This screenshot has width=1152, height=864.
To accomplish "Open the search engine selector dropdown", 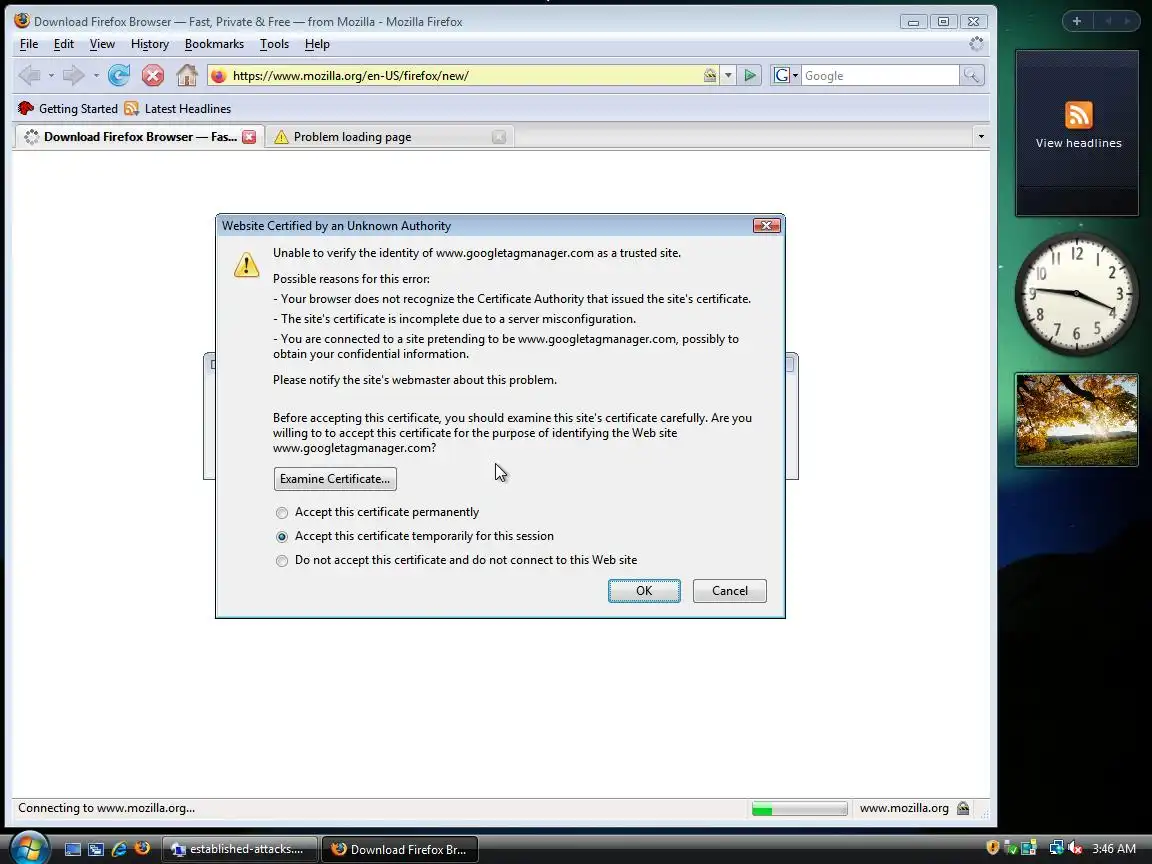I will point(785,75).
